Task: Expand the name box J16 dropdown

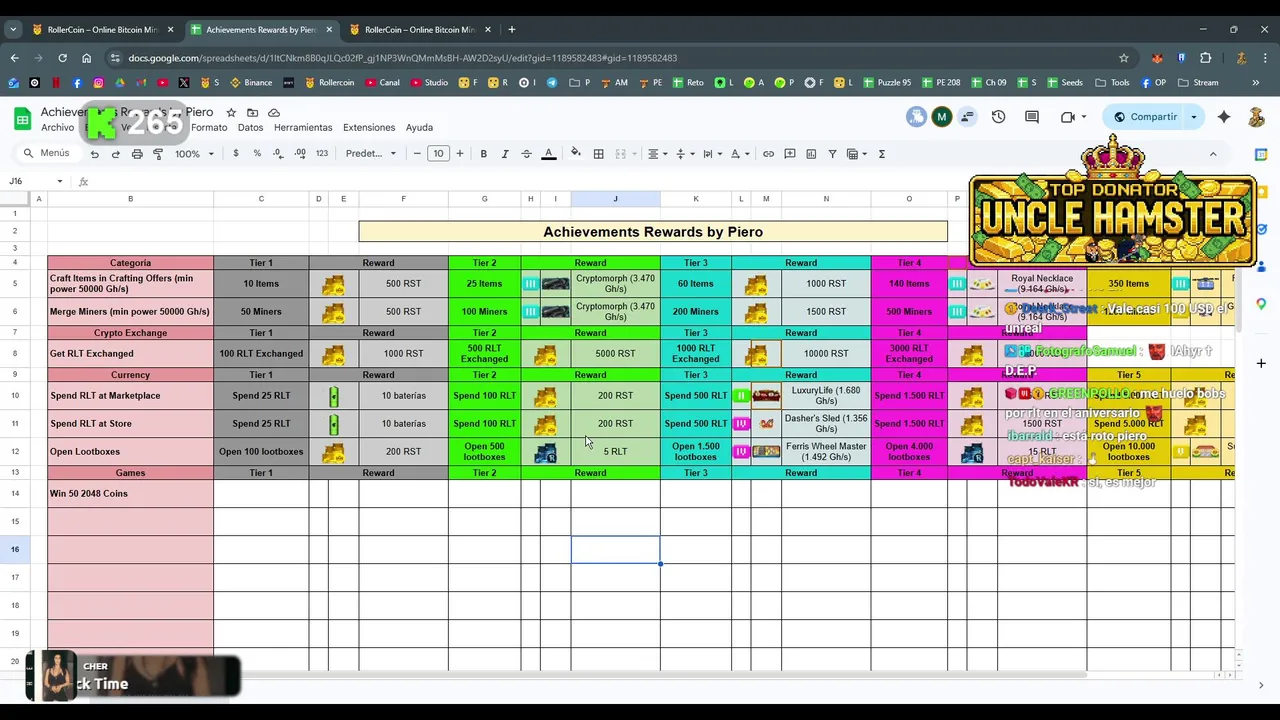Action: (x=60, y=181)
